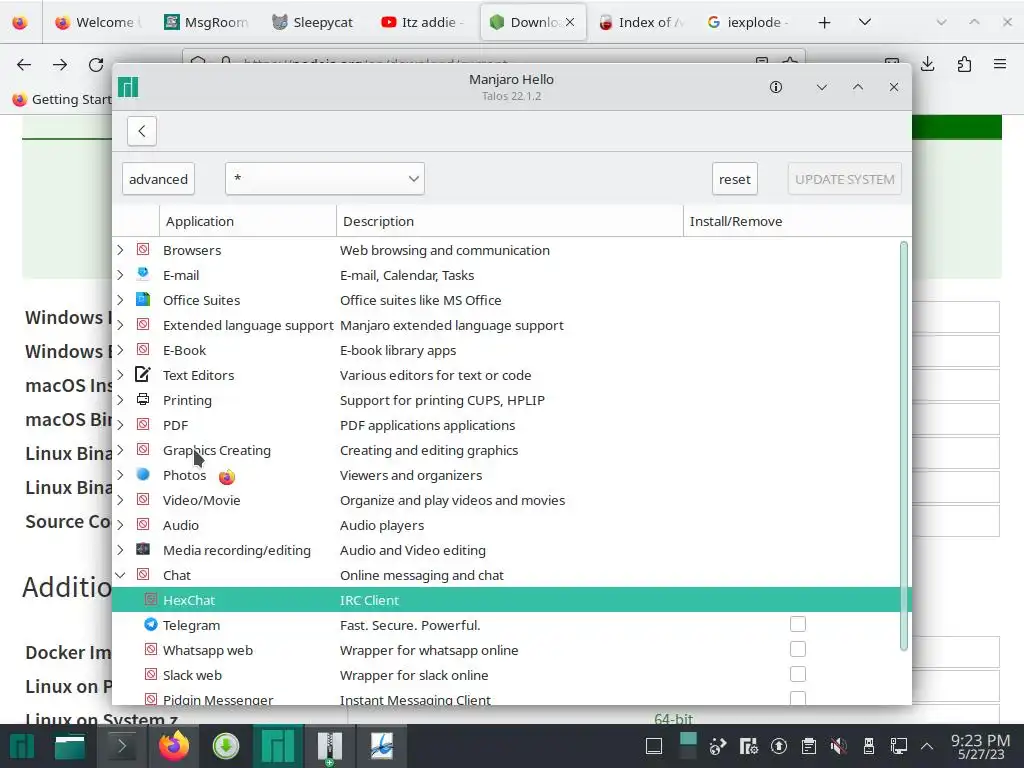This screenshot has width=1024, height=768.
Task: Click the Telegram app icon
Action: click(x=151, y=624)
